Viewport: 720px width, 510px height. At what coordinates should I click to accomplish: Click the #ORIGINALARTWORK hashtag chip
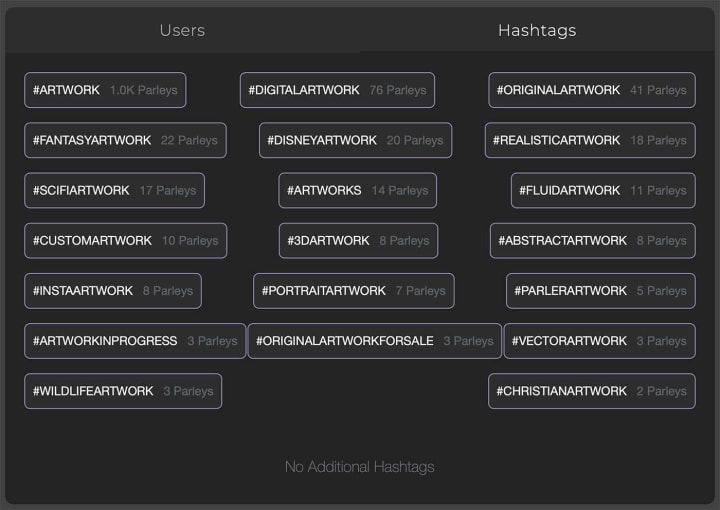coord(591,90)
